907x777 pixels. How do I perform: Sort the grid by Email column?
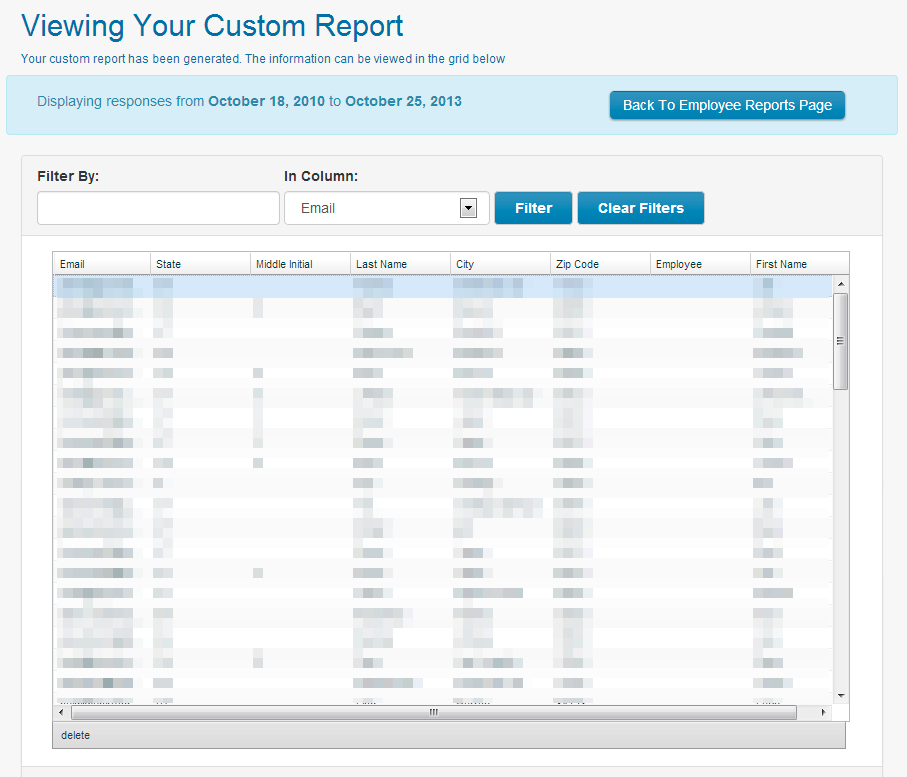pos(100,263)
